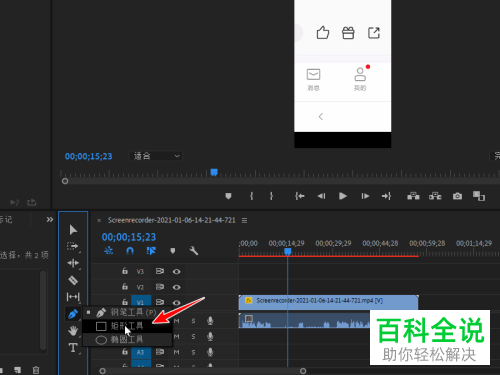The width and height of the screenshot is (500, 375).
Task: Select the Slip tool
Action: tap(73, 297)
